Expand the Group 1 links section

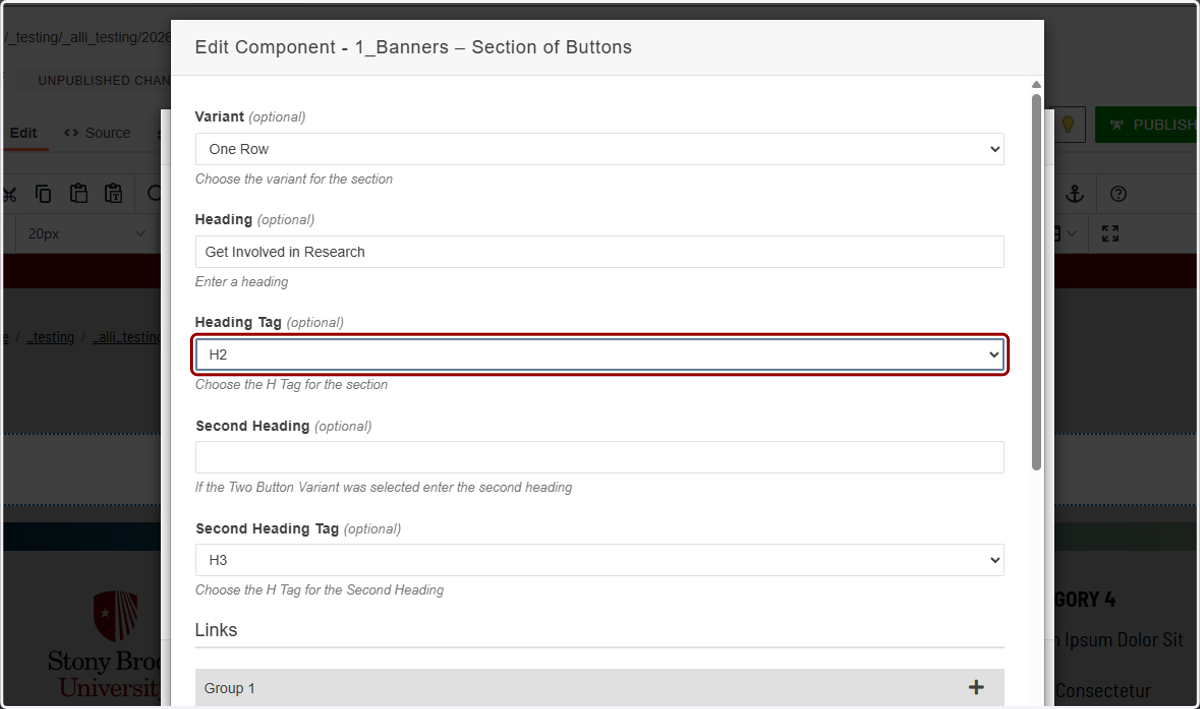[600, 688]
